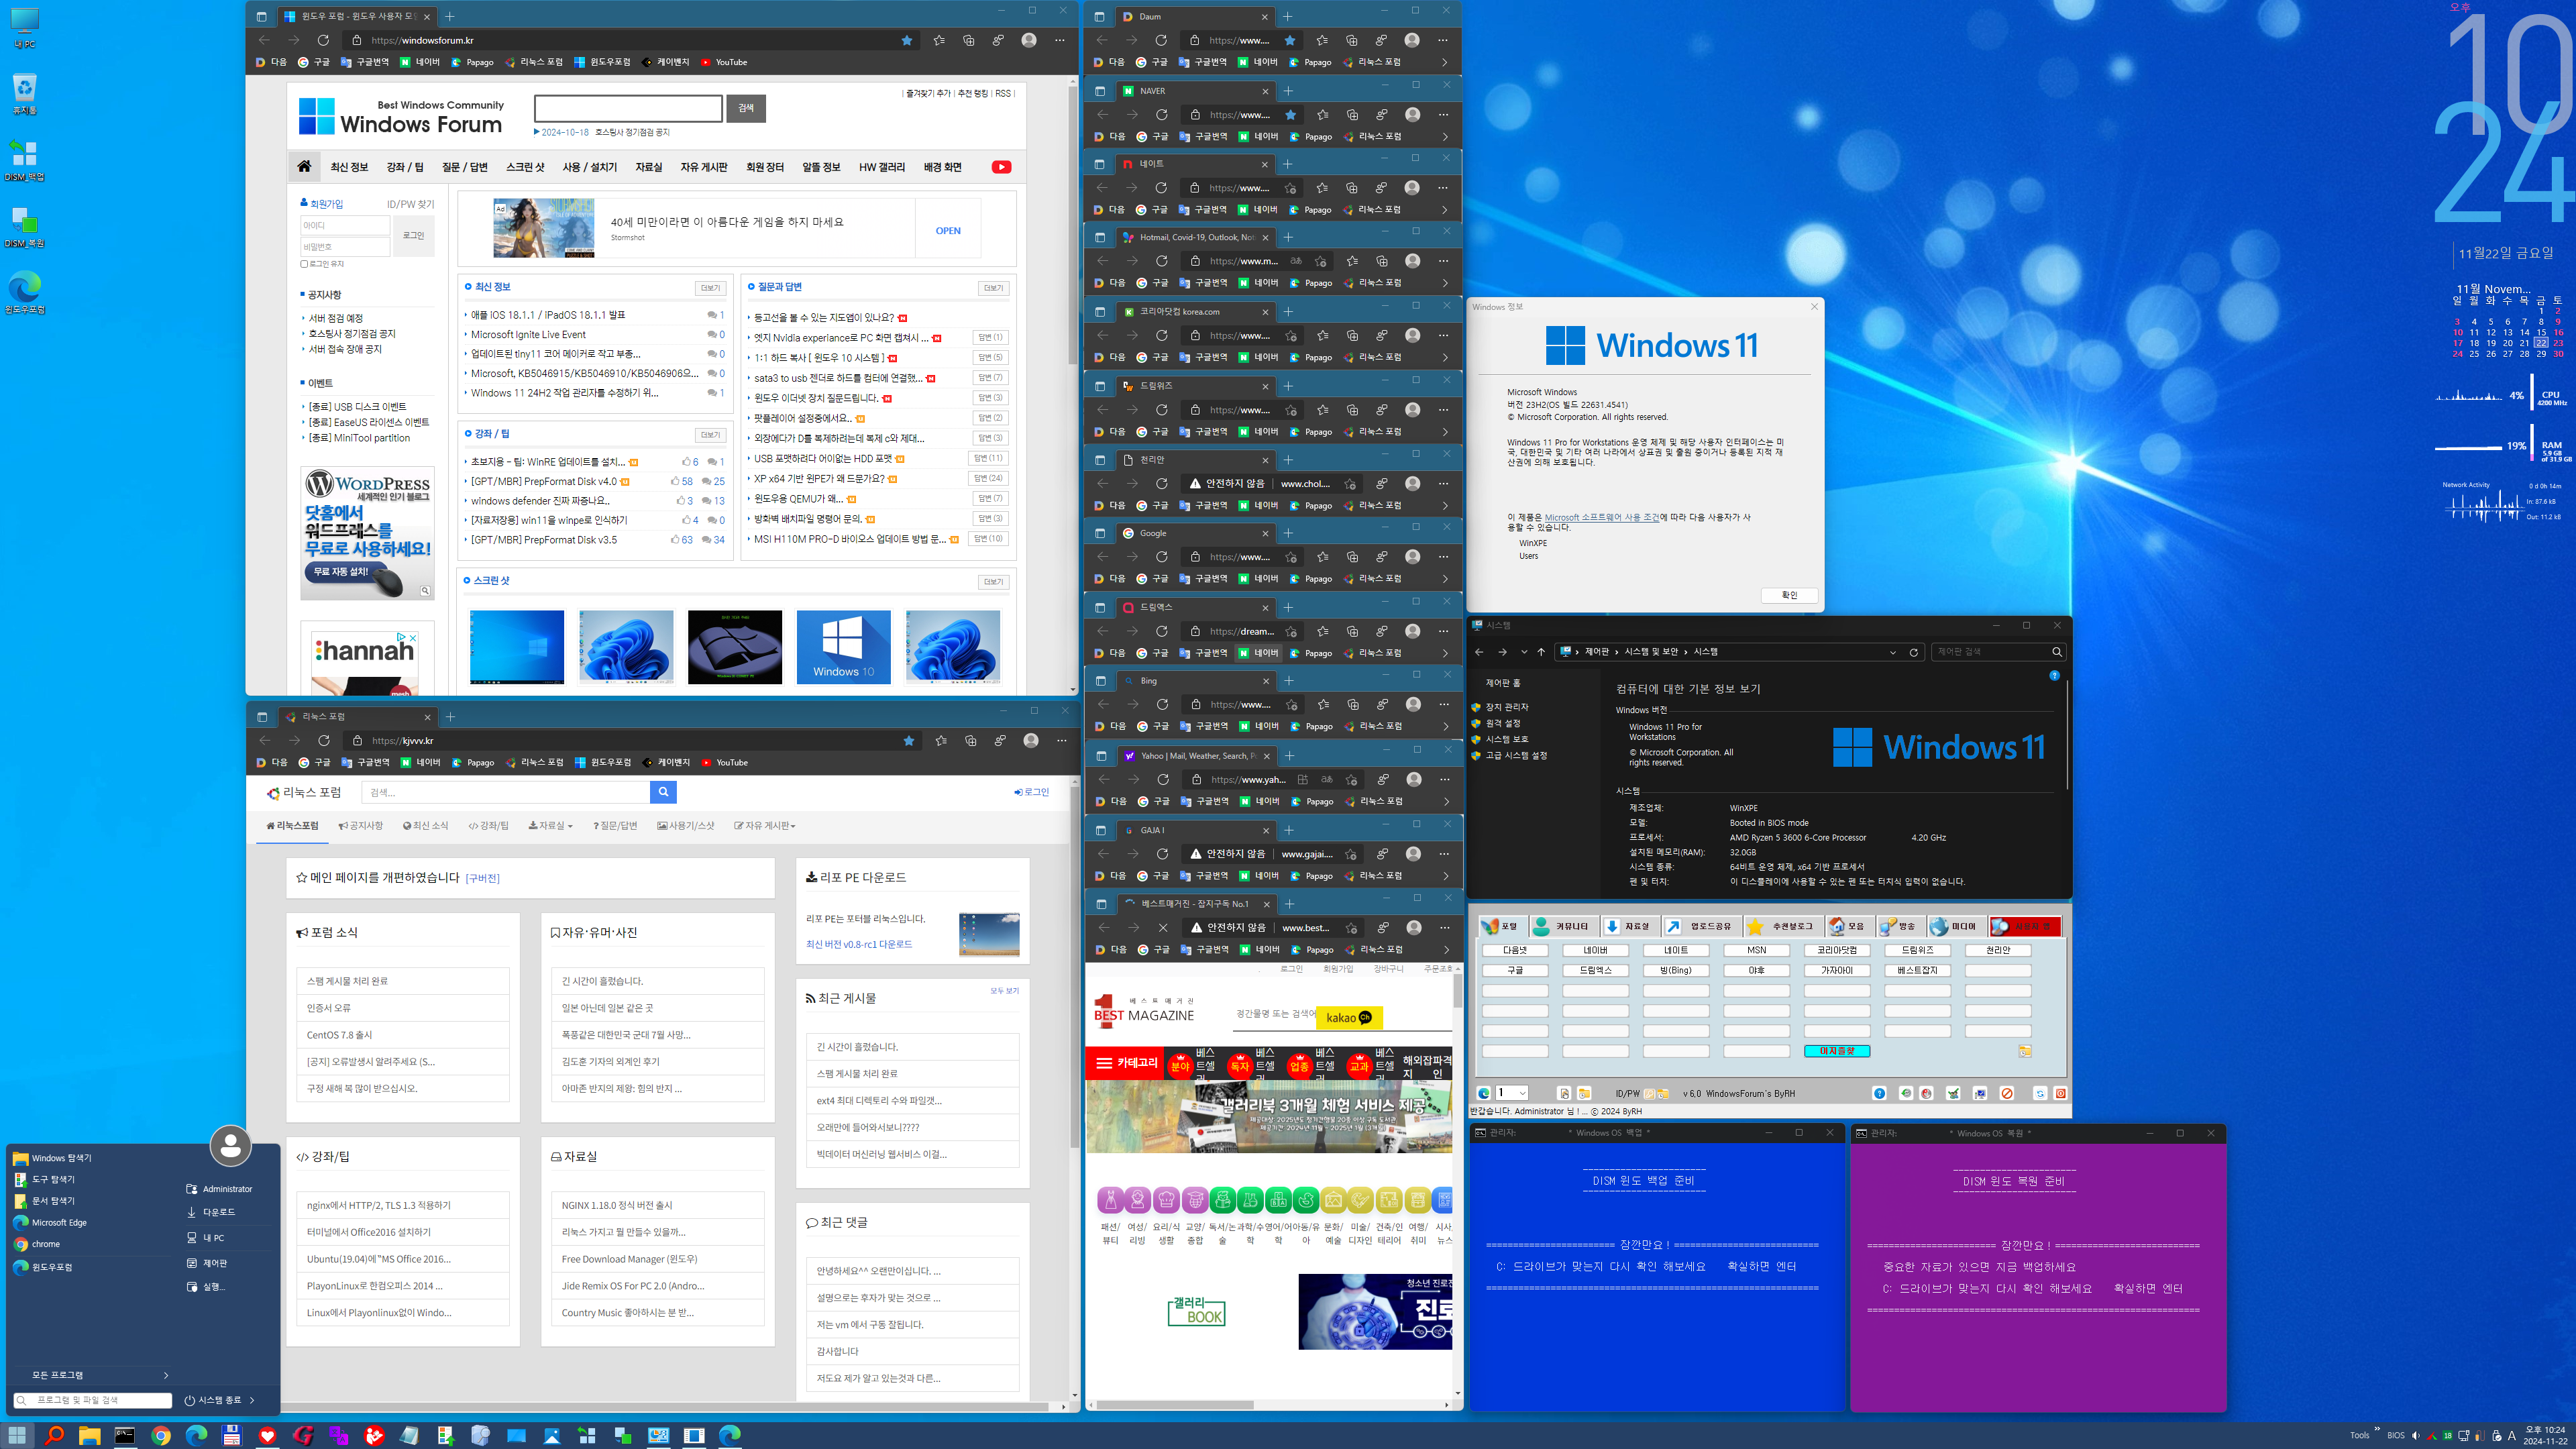Toggle the favorite star on windowsforum.kr address bar
2576x1449 pixels.
click(907, 40)
